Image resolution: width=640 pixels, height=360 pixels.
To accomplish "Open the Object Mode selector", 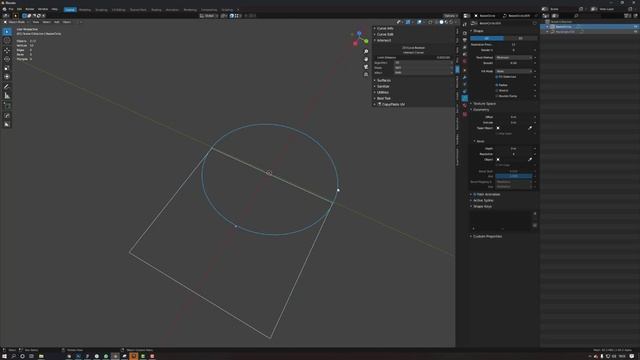I will [x=15, y=22].
